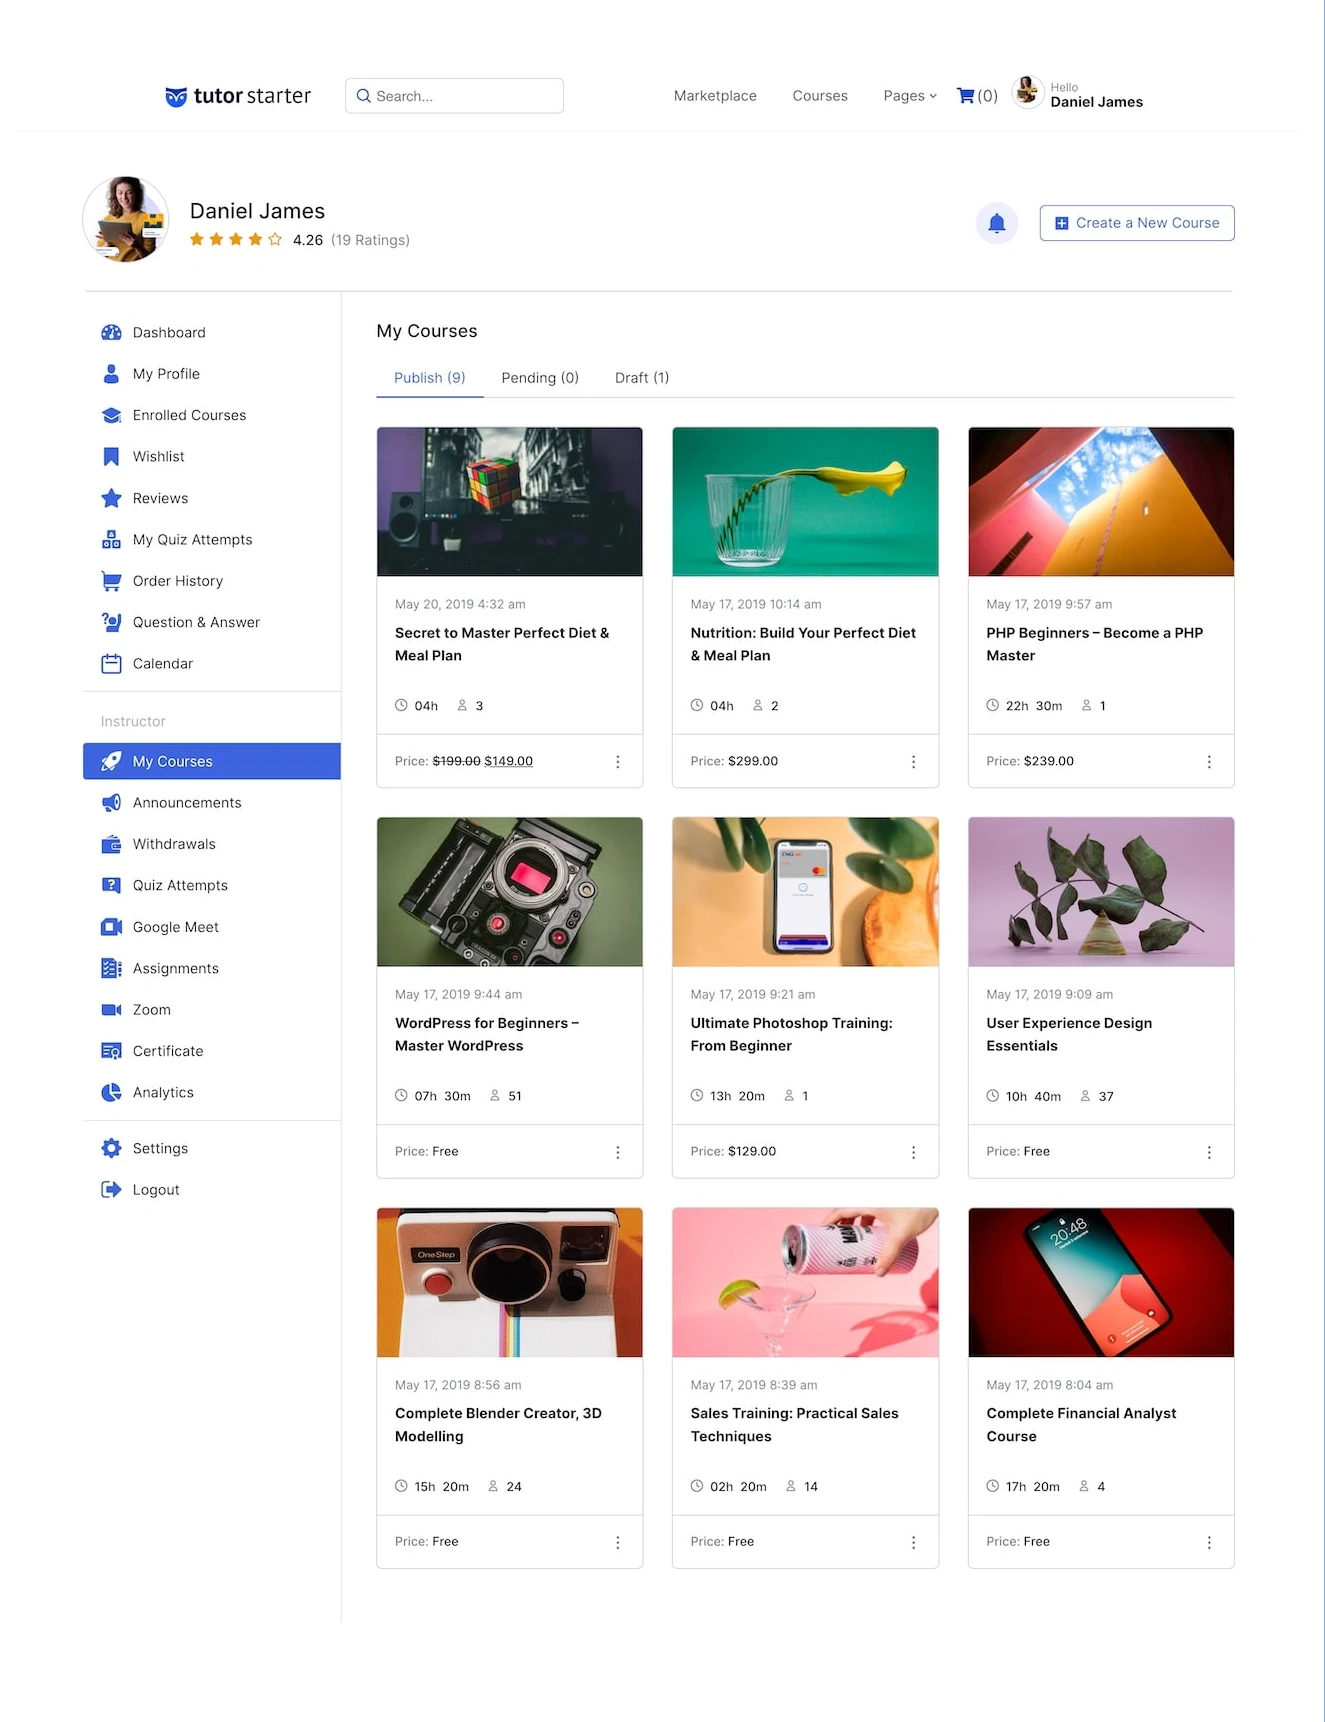Click Daniel James name in header
This screenshot has height=1722, width=1325.
(x=1096, y=102)
